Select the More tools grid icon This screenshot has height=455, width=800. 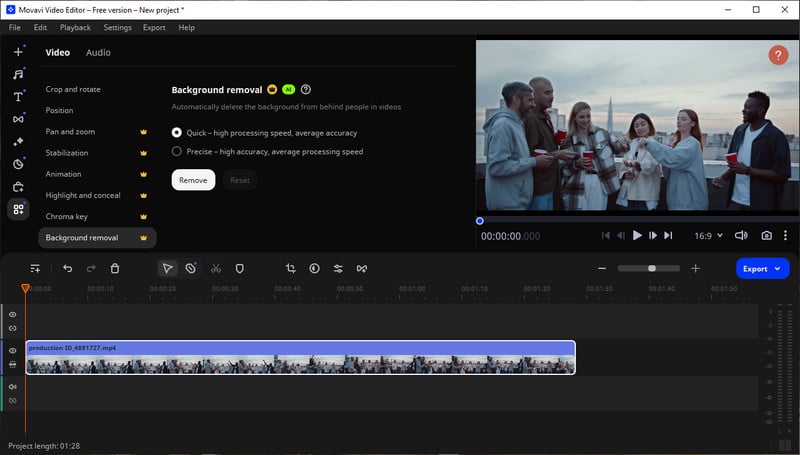(x=18, y=209)
